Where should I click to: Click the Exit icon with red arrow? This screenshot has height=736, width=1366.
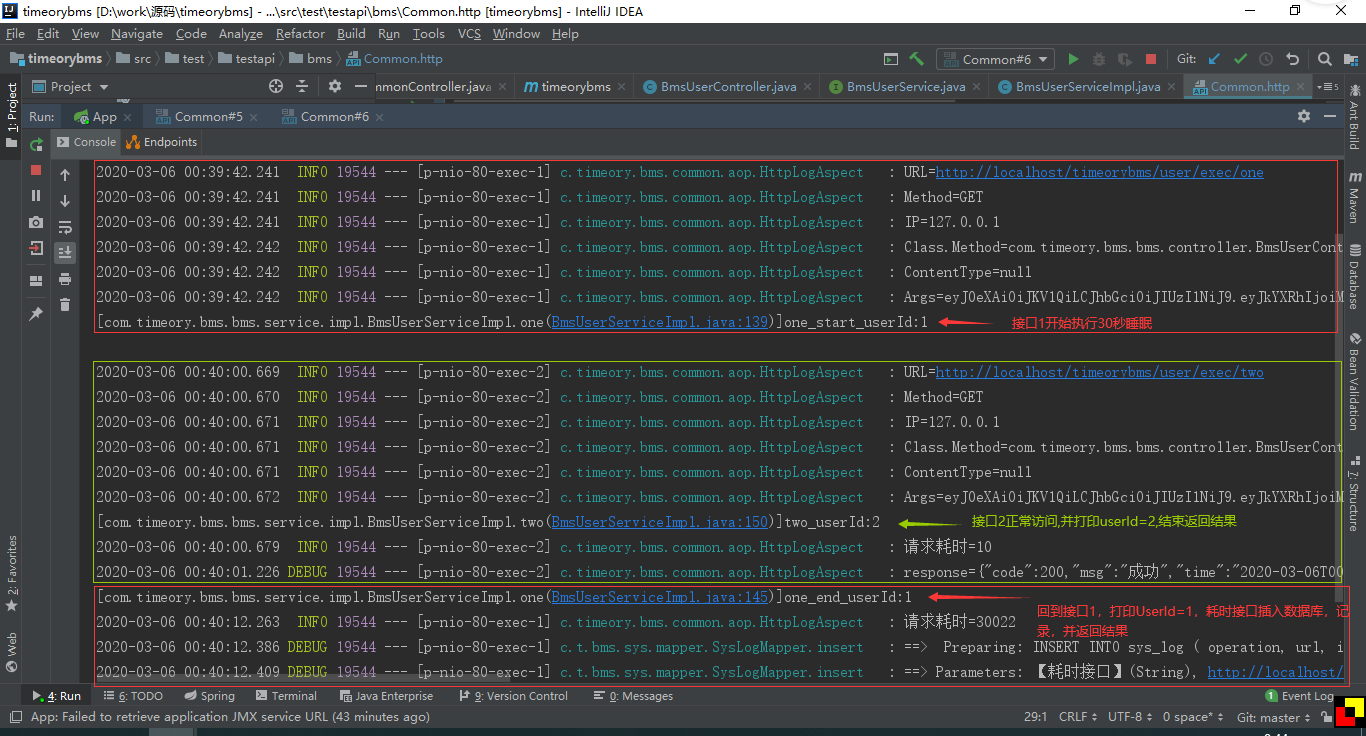click(x=36, y=247)
